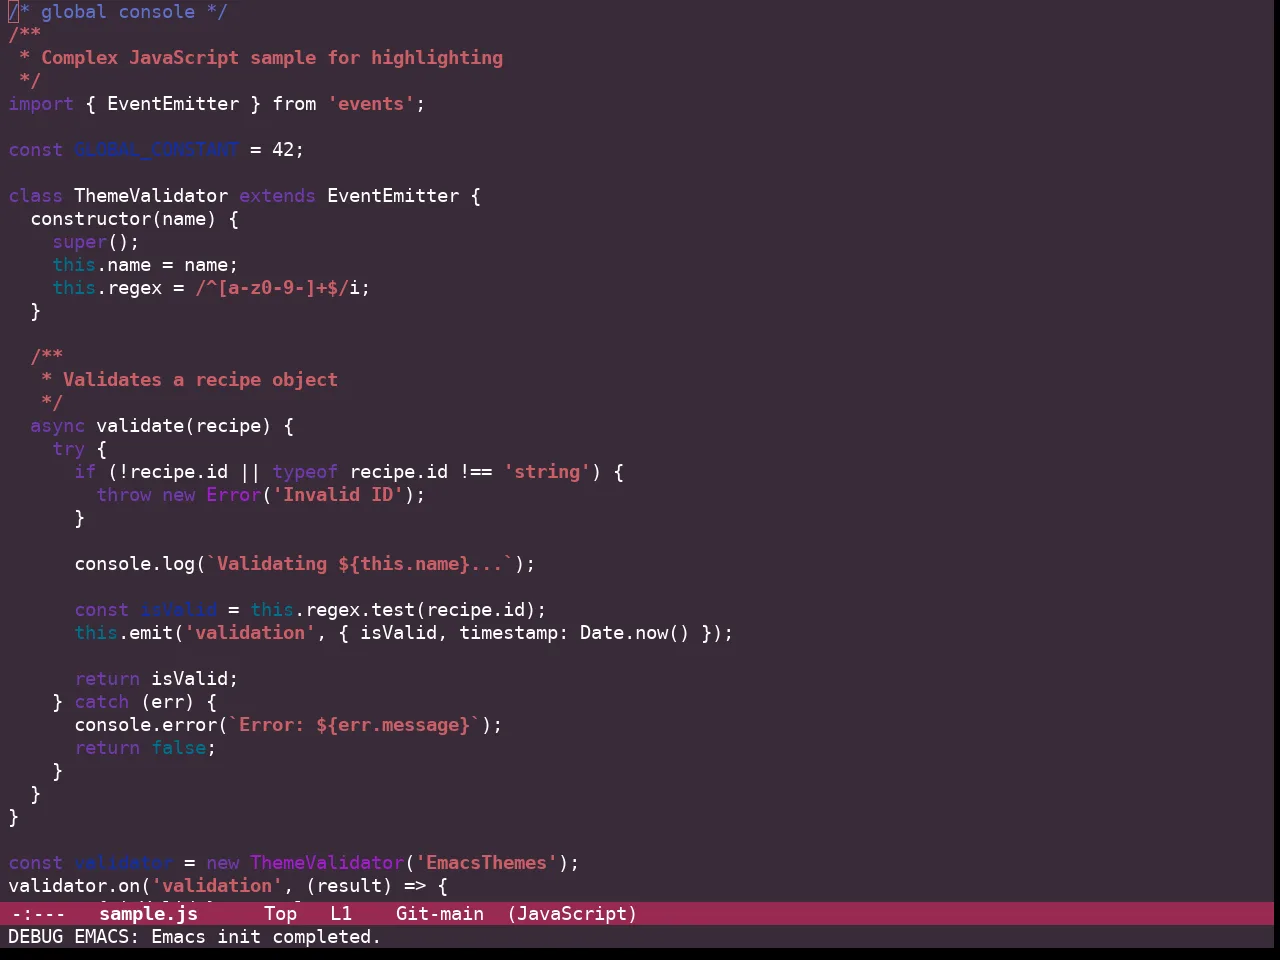Click on the number 42
The height and width of the screenshot is (960, 1280).
[x=283, y=150]
